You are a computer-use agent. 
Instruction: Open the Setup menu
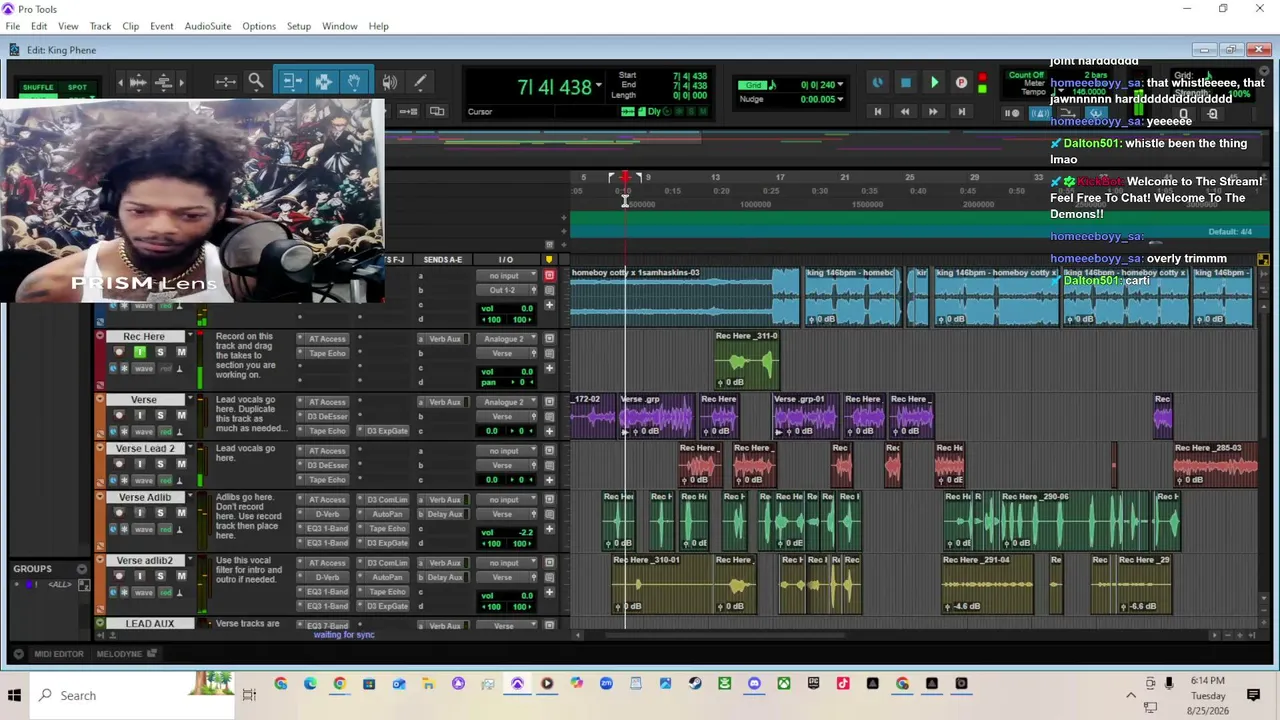click(299, 26)
